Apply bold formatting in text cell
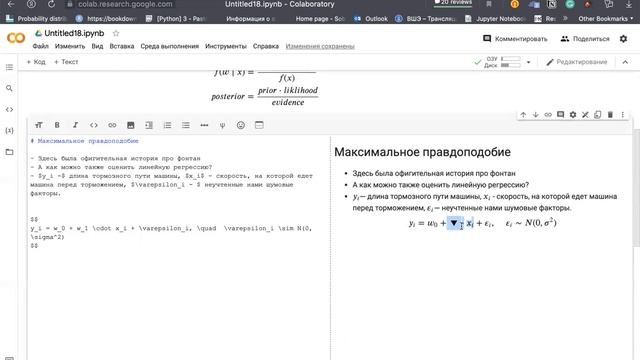Image resolution: width=640 pixels, height=360 pixels. [57, 125]
